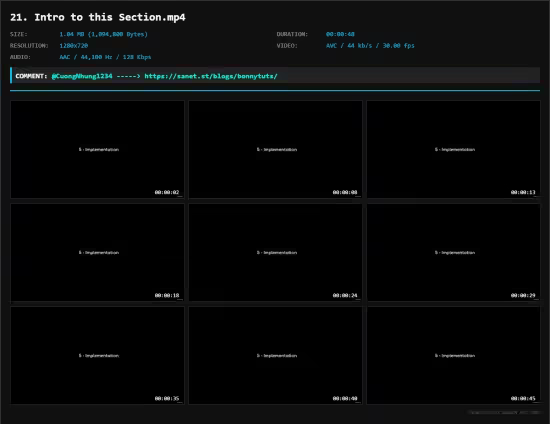
Task: Click the thumbnail stamped 00:00:08
Action: pos(275,149)
